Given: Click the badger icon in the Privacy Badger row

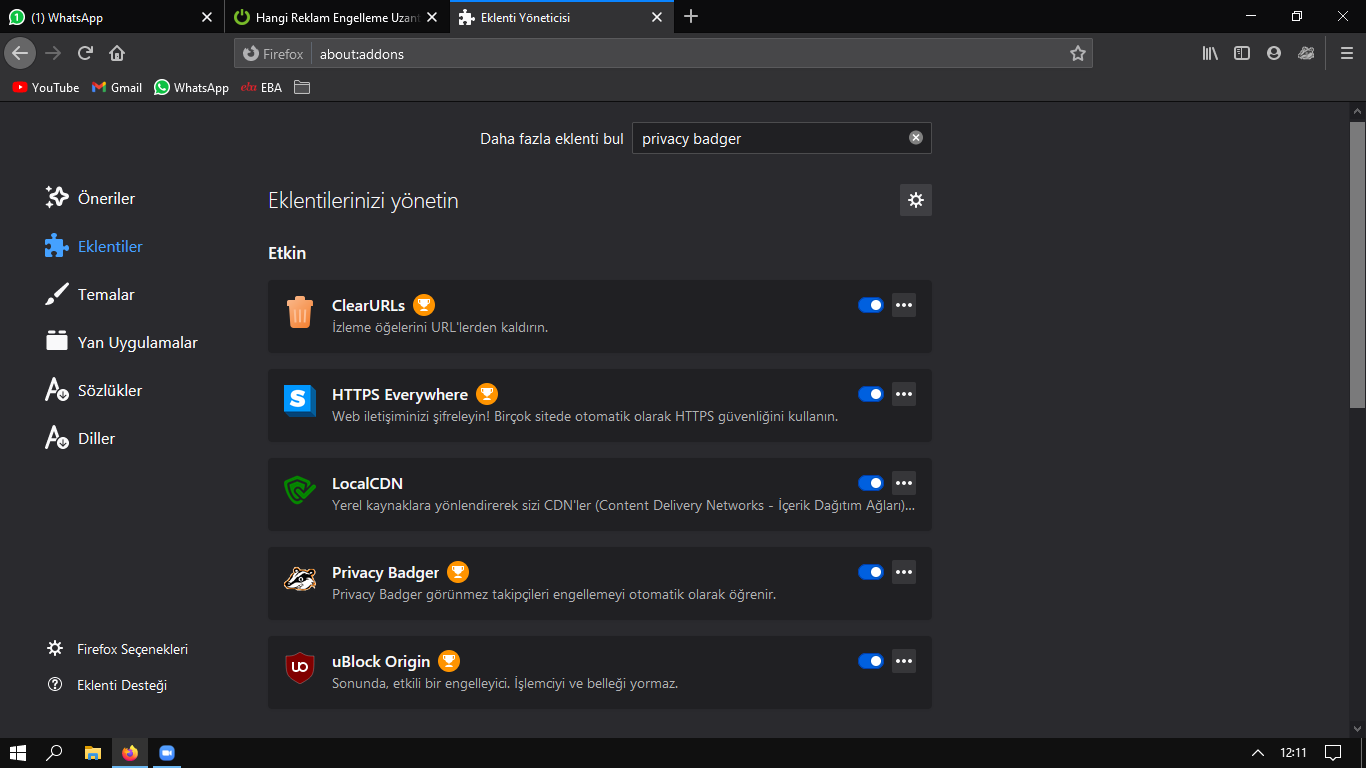Looking at the screenshot, I should [300, 579].
